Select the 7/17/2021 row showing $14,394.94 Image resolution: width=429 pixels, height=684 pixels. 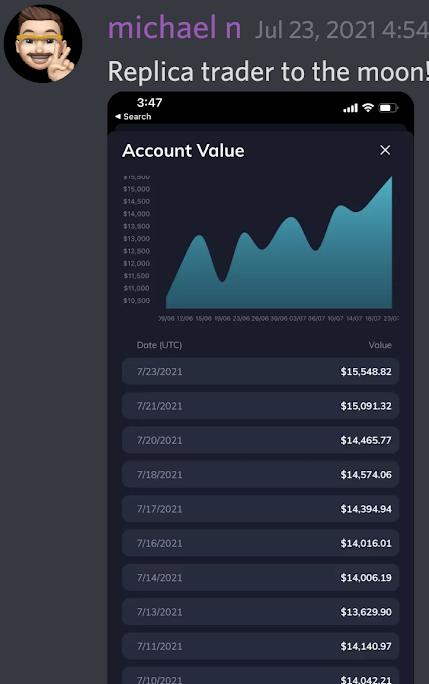pyautogui.click(x=261, y=509)
